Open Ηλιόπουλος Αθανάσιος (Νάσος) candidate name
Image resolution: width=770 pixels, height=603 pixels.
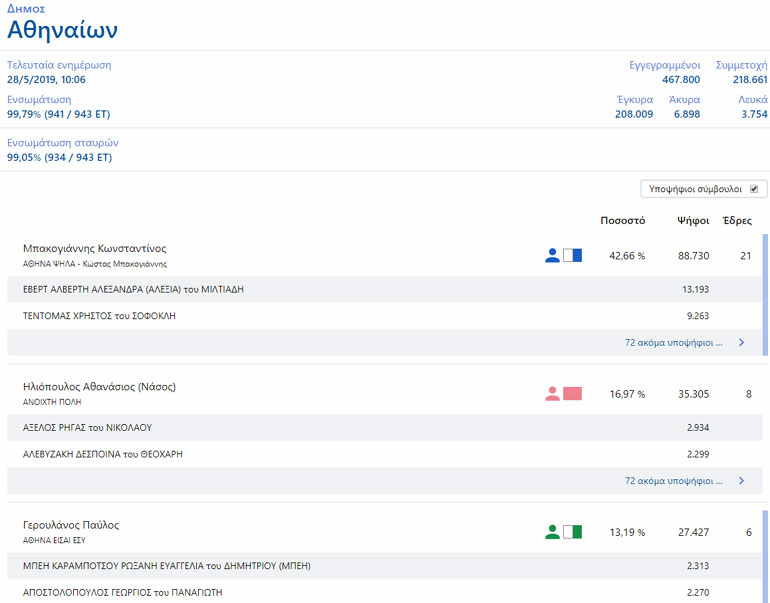99,386
